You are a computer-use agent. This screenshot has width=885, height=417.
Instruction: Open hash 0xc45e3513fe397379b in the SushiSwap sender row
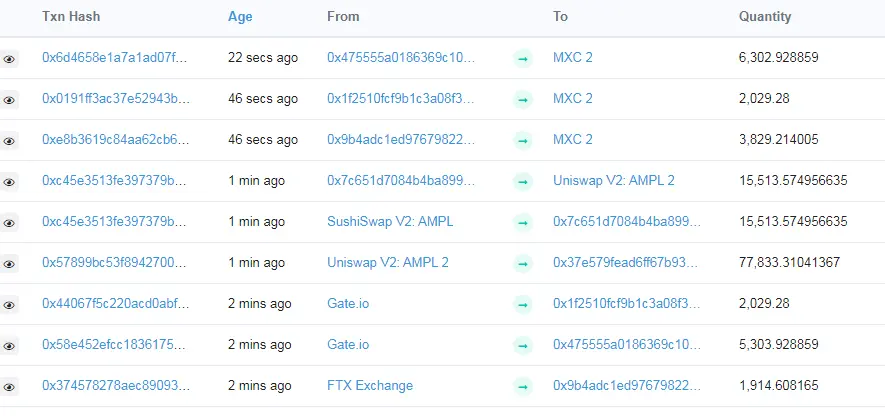pyautogui.click(x=114, y=221)
